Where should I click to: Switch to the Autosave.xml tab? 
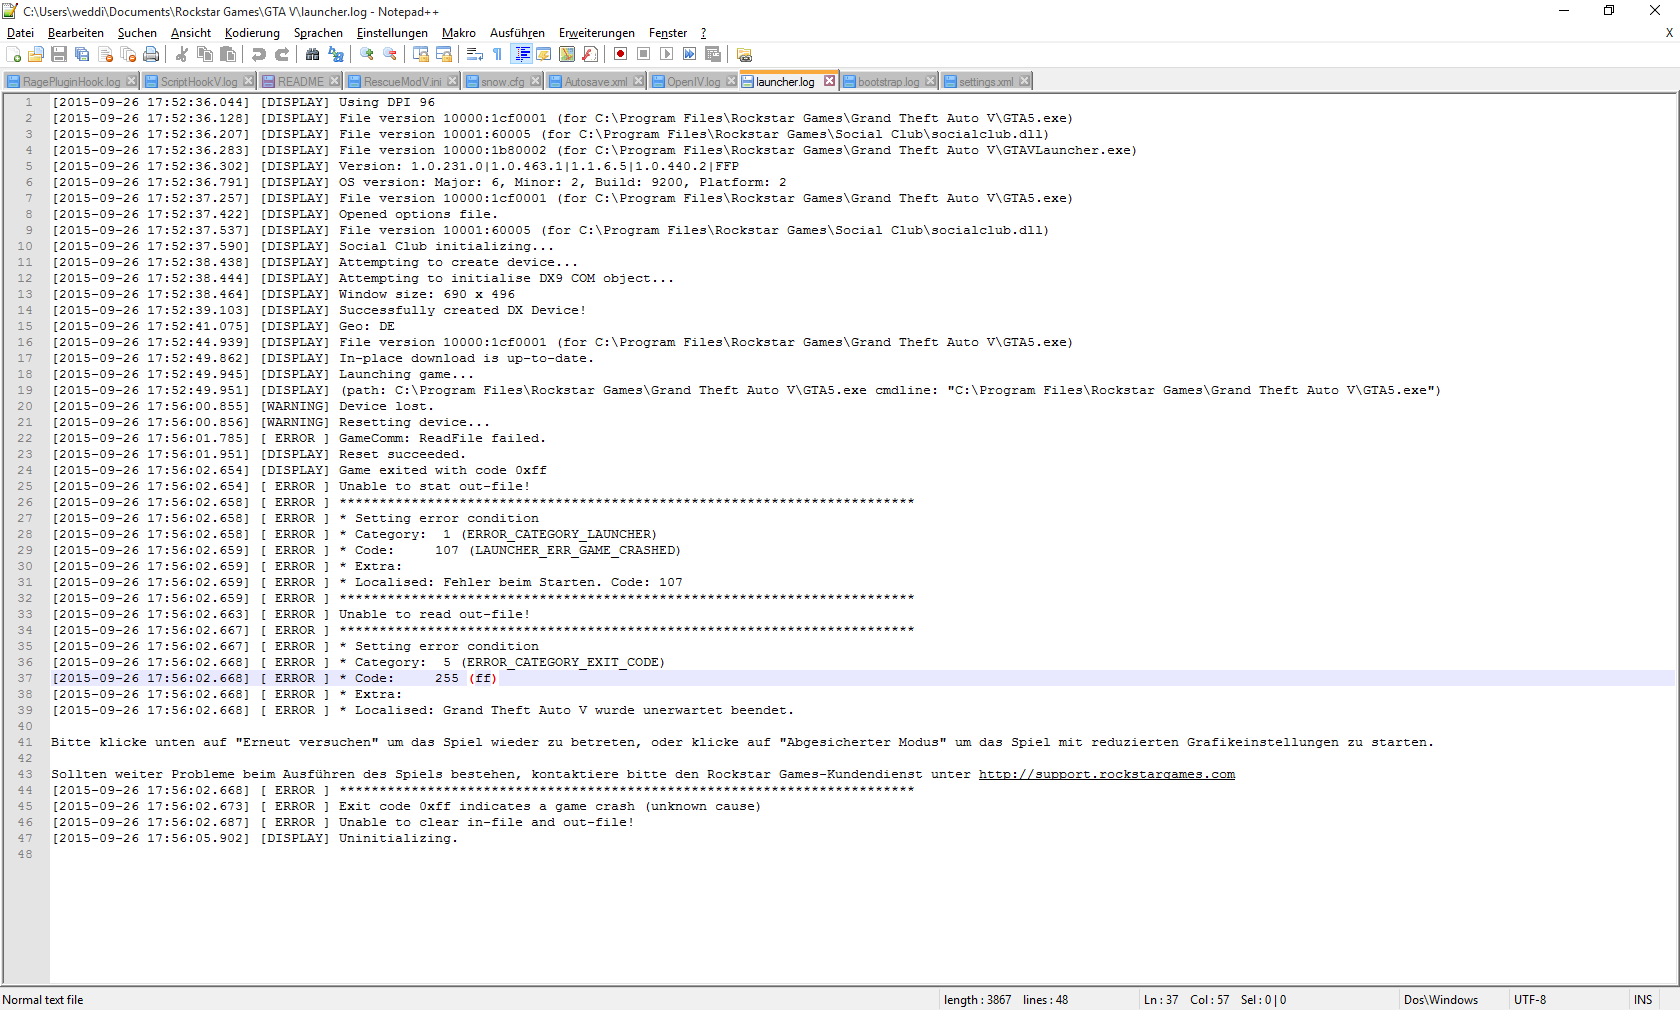[x=596, y=81]
